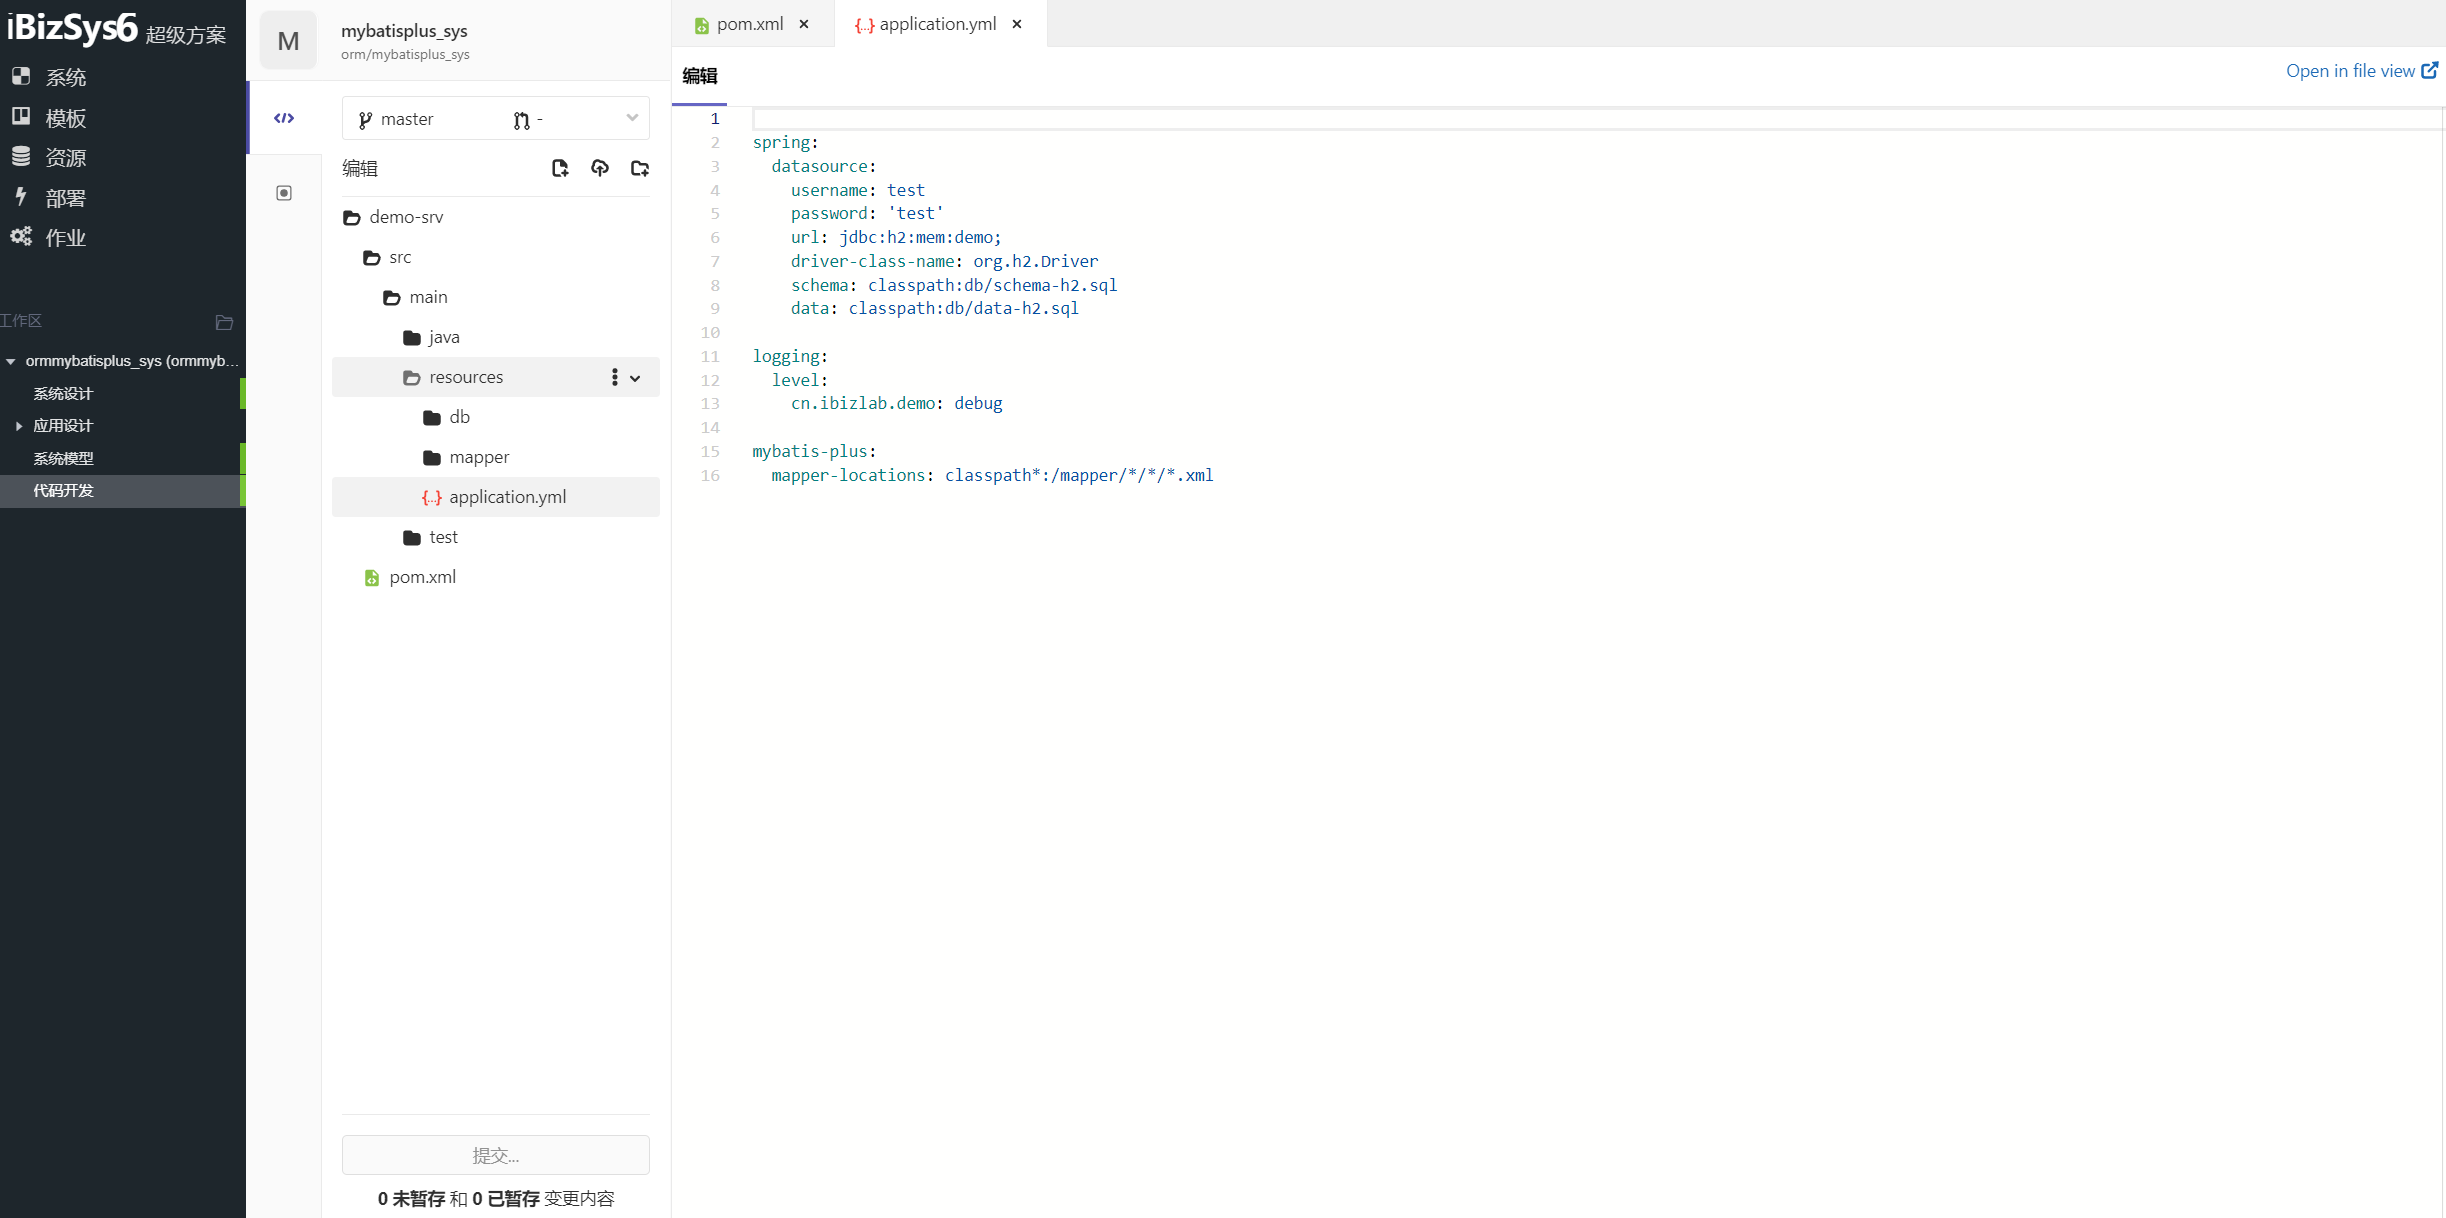2446x1218 pixels.
Task: Select application.yml in the file tree
Action: click(x=496, y=497)
